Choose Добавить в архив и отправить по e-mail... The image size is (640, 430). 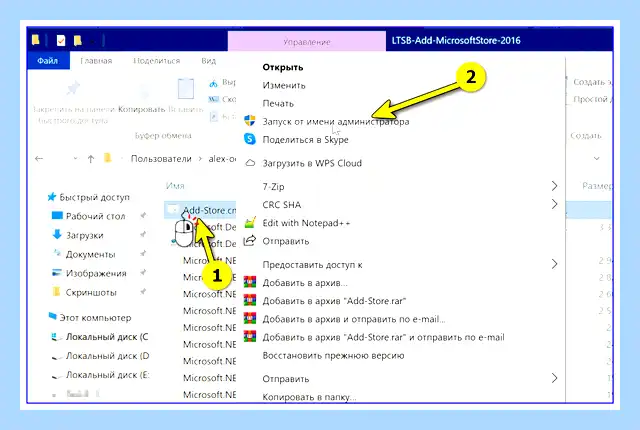tap(353, 319)
